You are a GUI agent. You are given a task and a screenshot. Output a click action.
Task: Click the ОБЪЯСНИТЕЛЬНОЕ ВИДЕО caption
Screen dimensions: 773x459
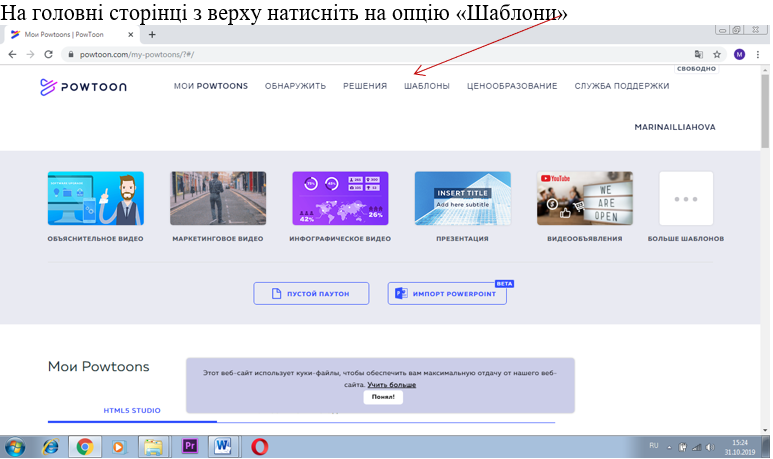click(x=96, y=239)
